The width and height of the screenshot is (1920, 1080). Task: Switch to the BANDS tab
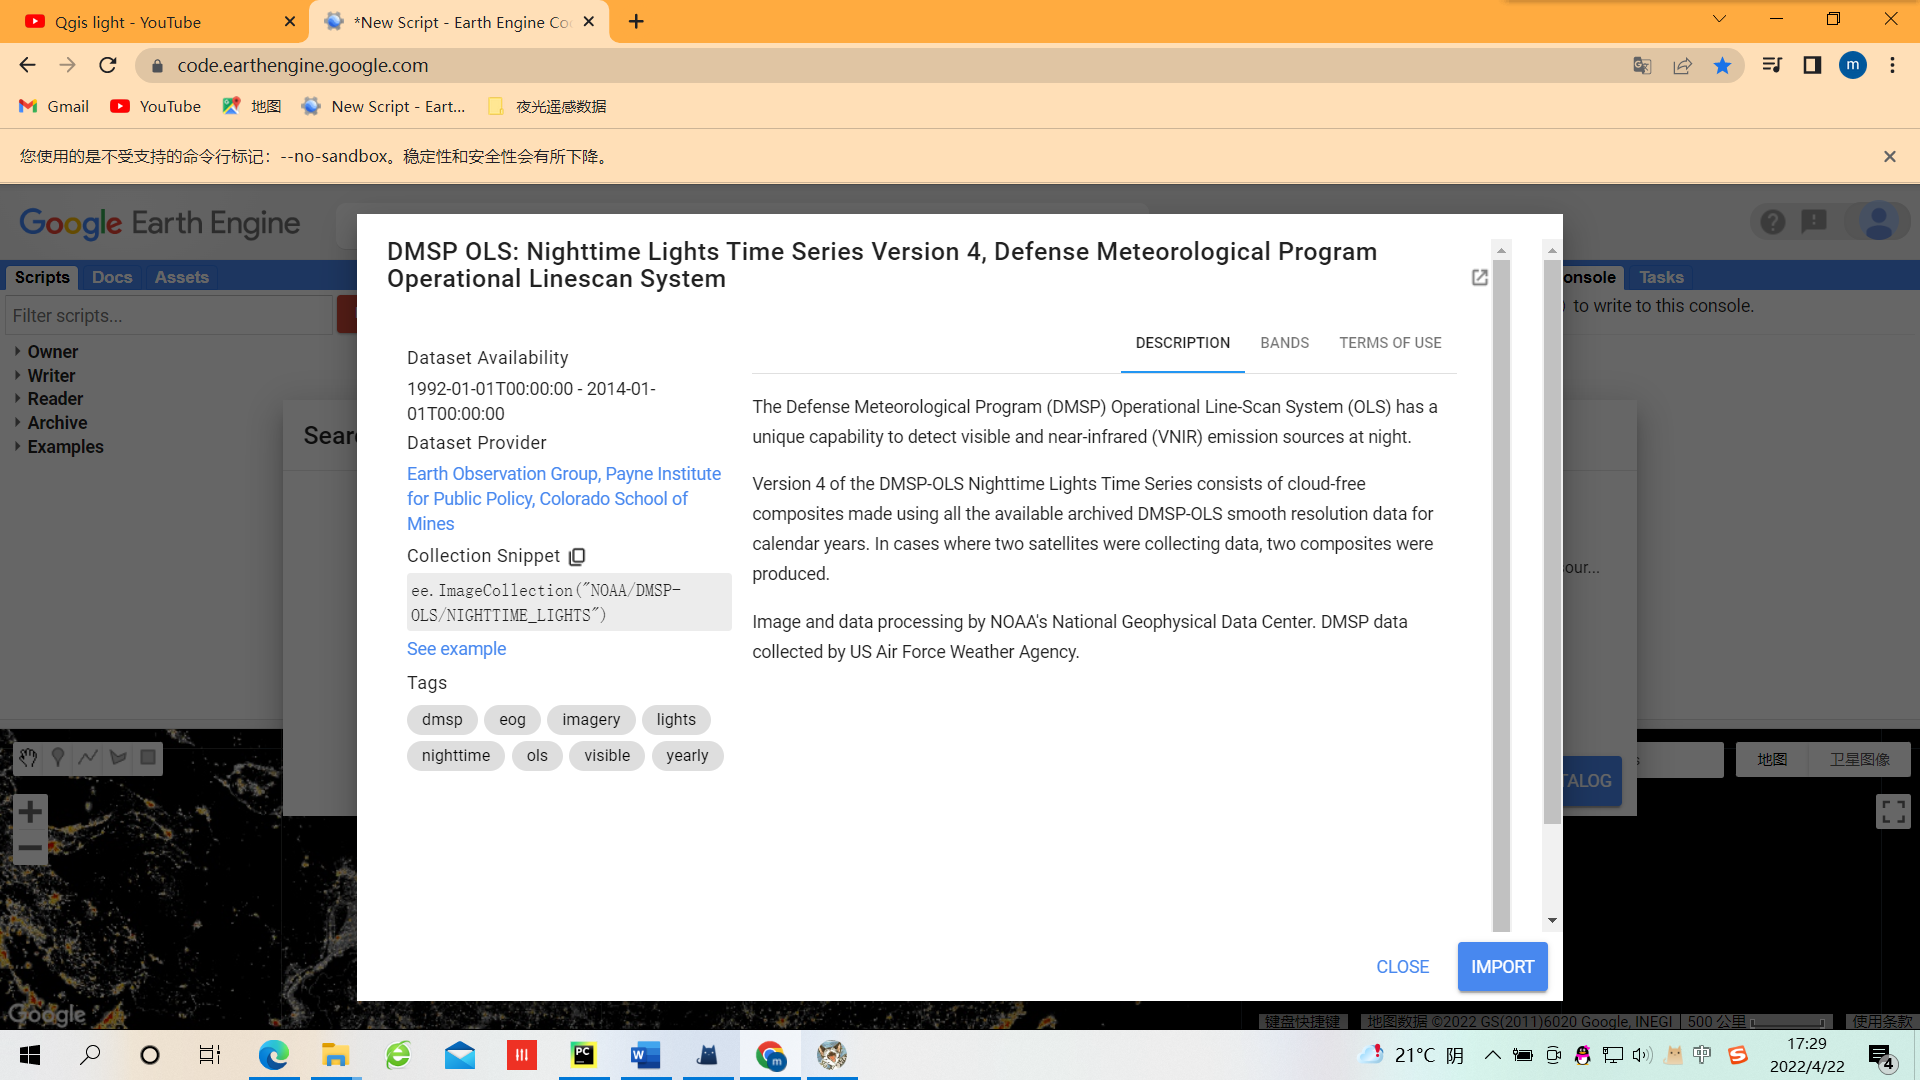click(1284, 343)
